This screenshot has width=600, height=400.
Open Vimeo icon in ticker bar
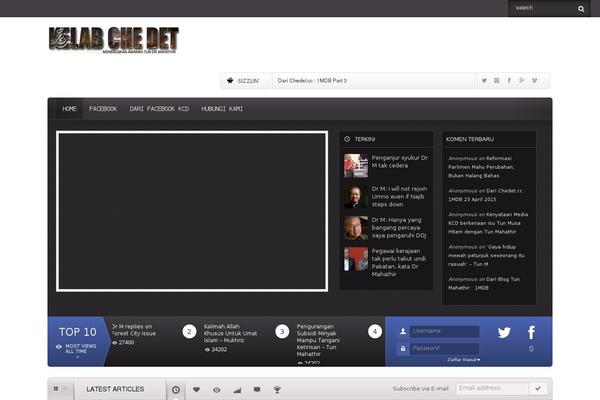[534, 80]
